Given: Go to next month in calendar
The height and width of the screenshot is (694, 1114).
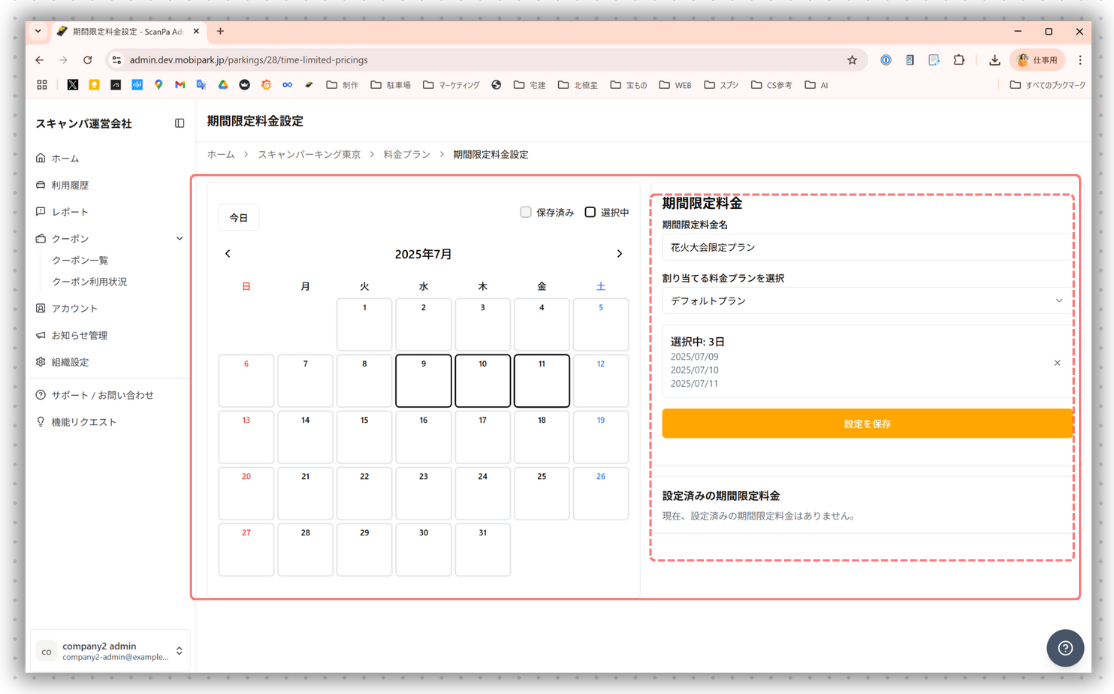Looking at the screenshot, I should 619,254.
